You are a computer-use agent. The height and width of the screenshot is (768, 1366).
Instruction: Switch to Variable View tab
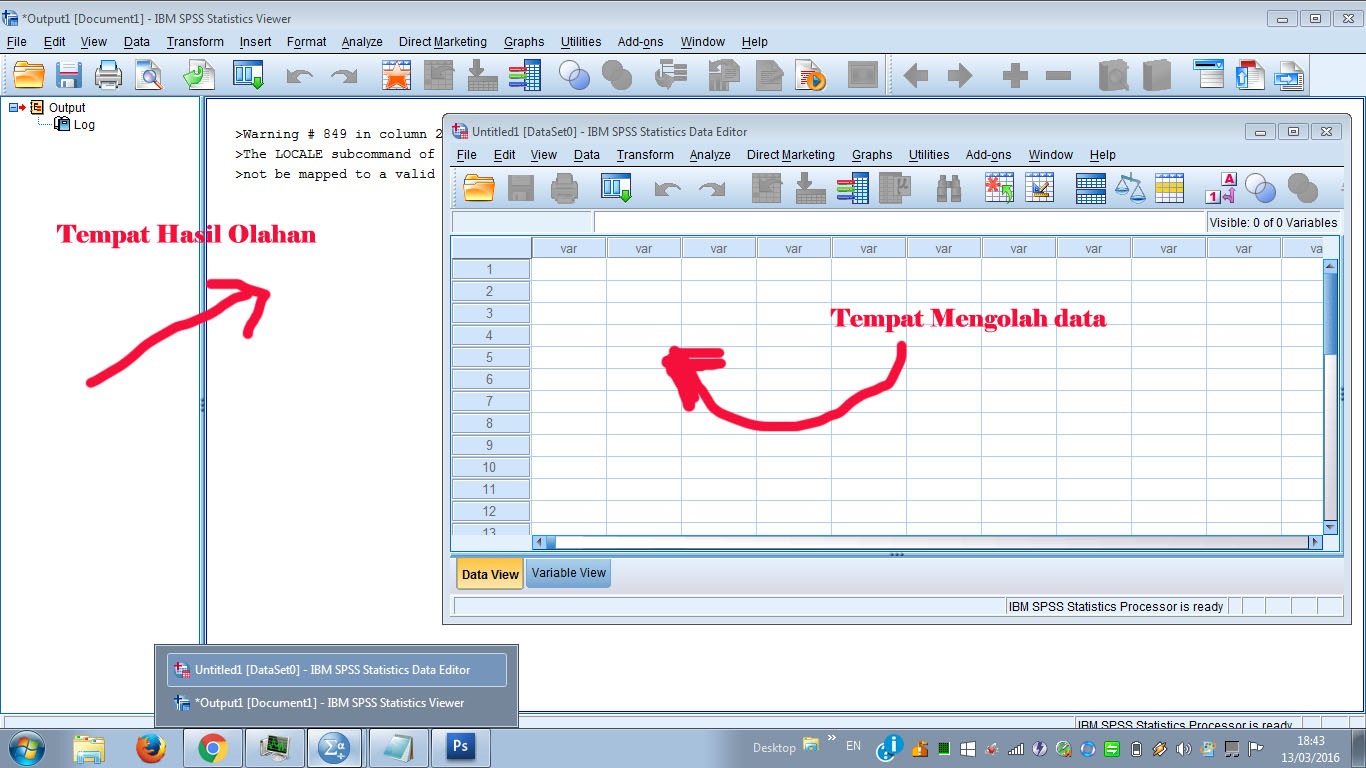point(568,573)
